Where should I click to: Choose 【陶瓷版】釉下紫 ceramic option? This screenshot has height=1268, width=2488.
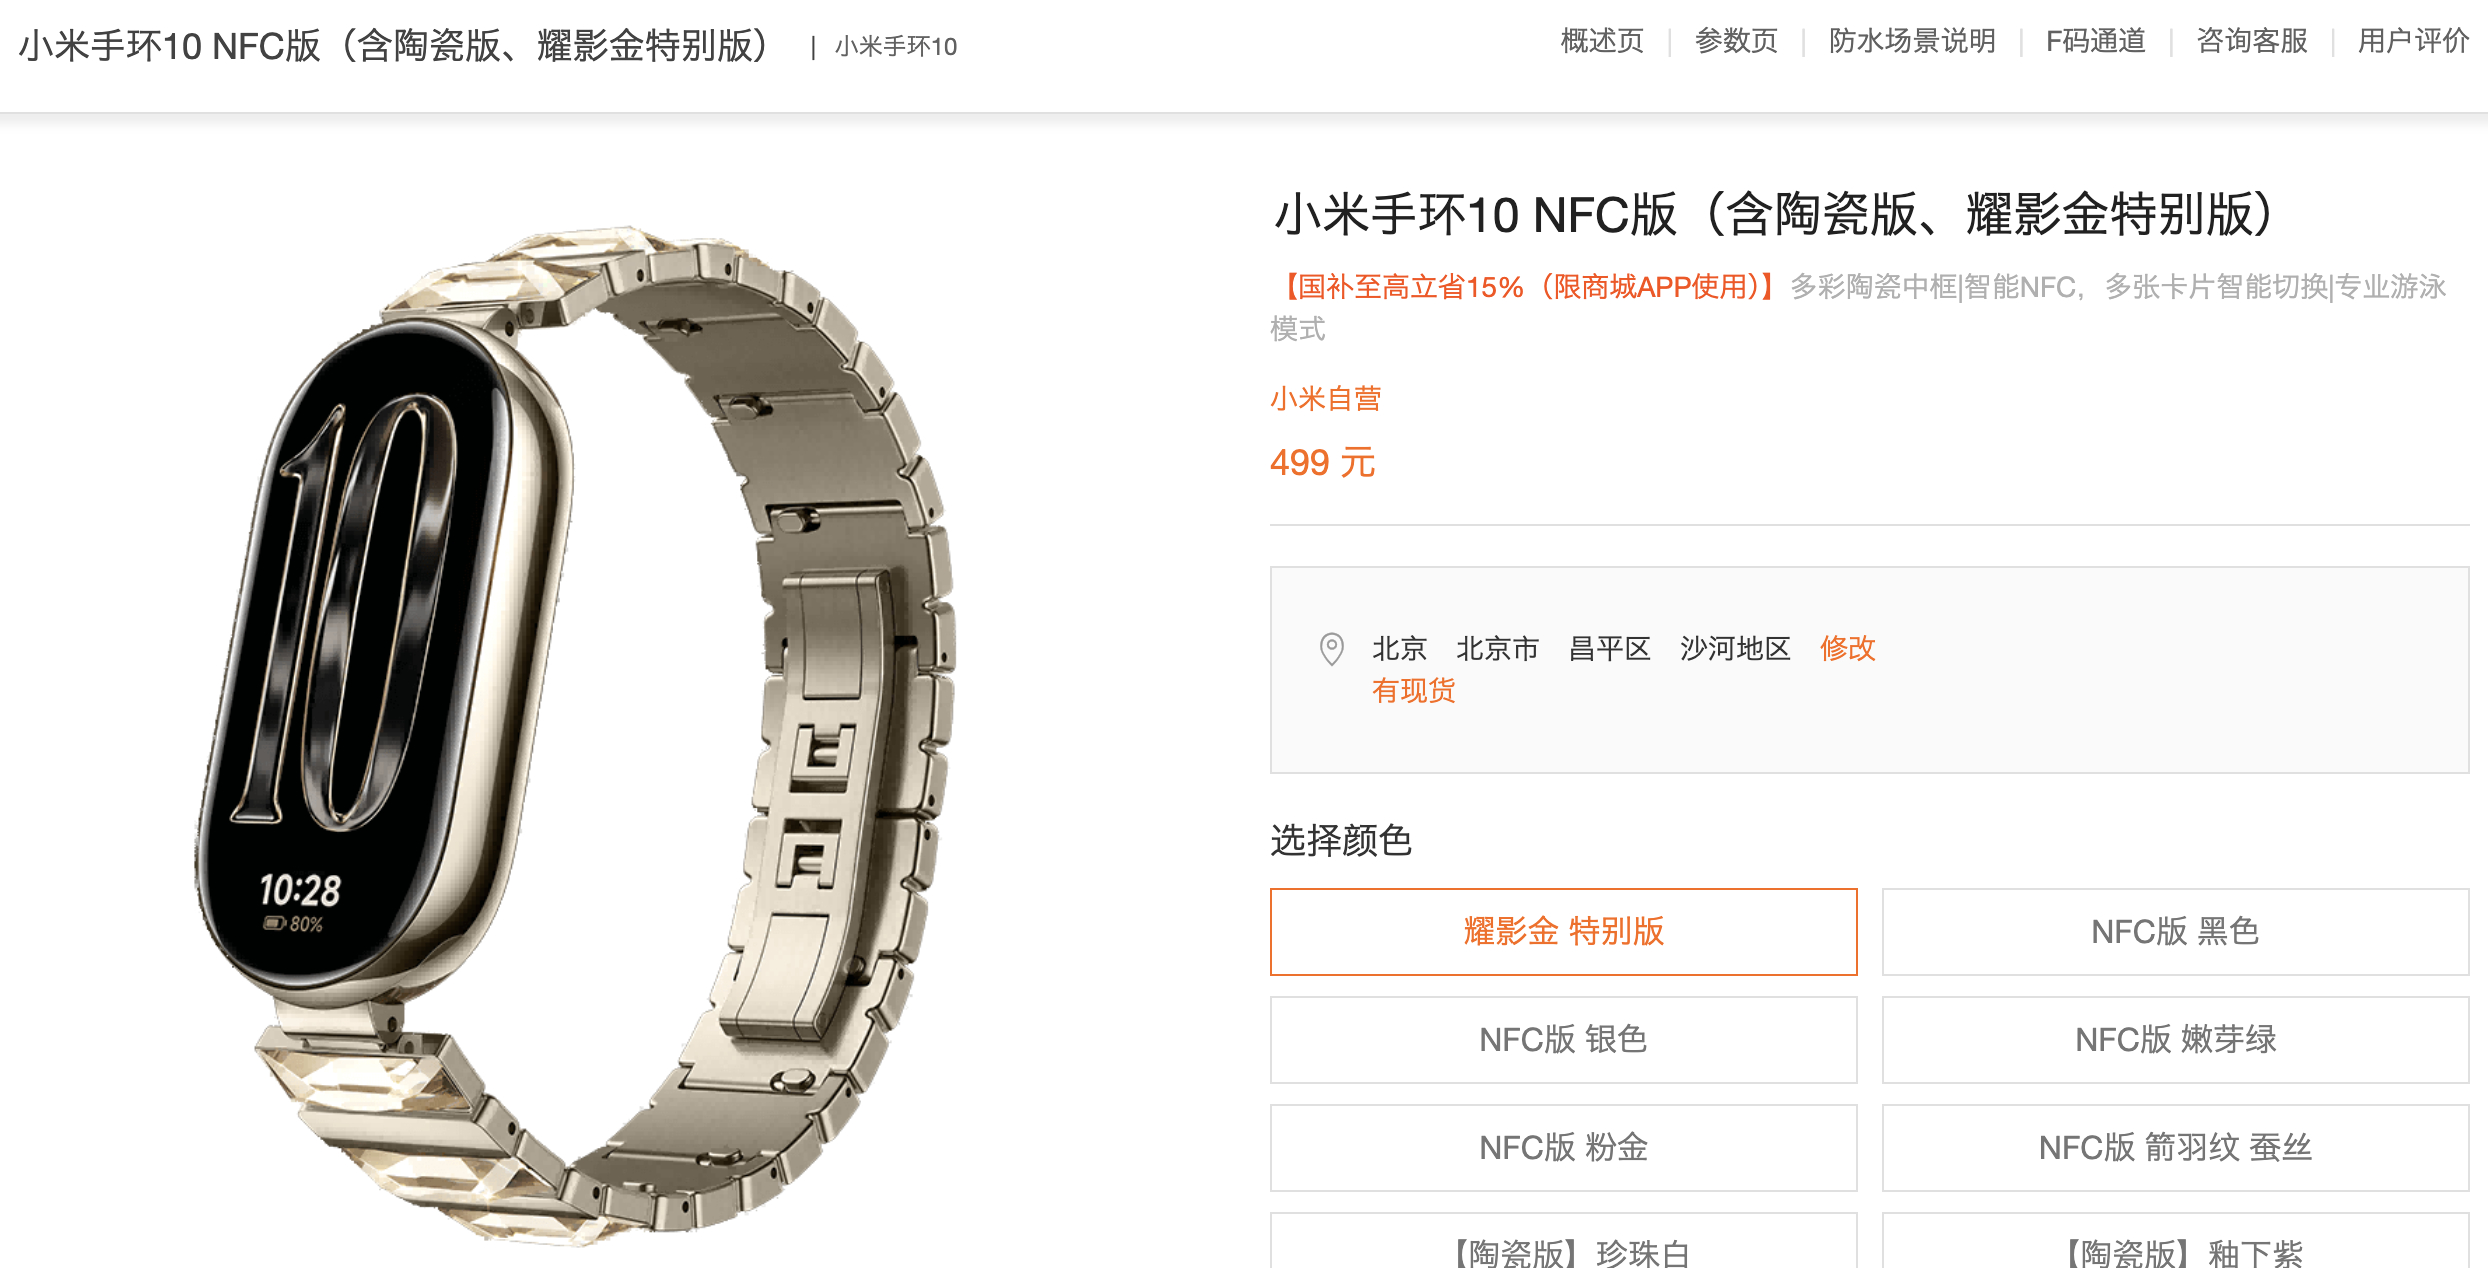point(2175,1242)
